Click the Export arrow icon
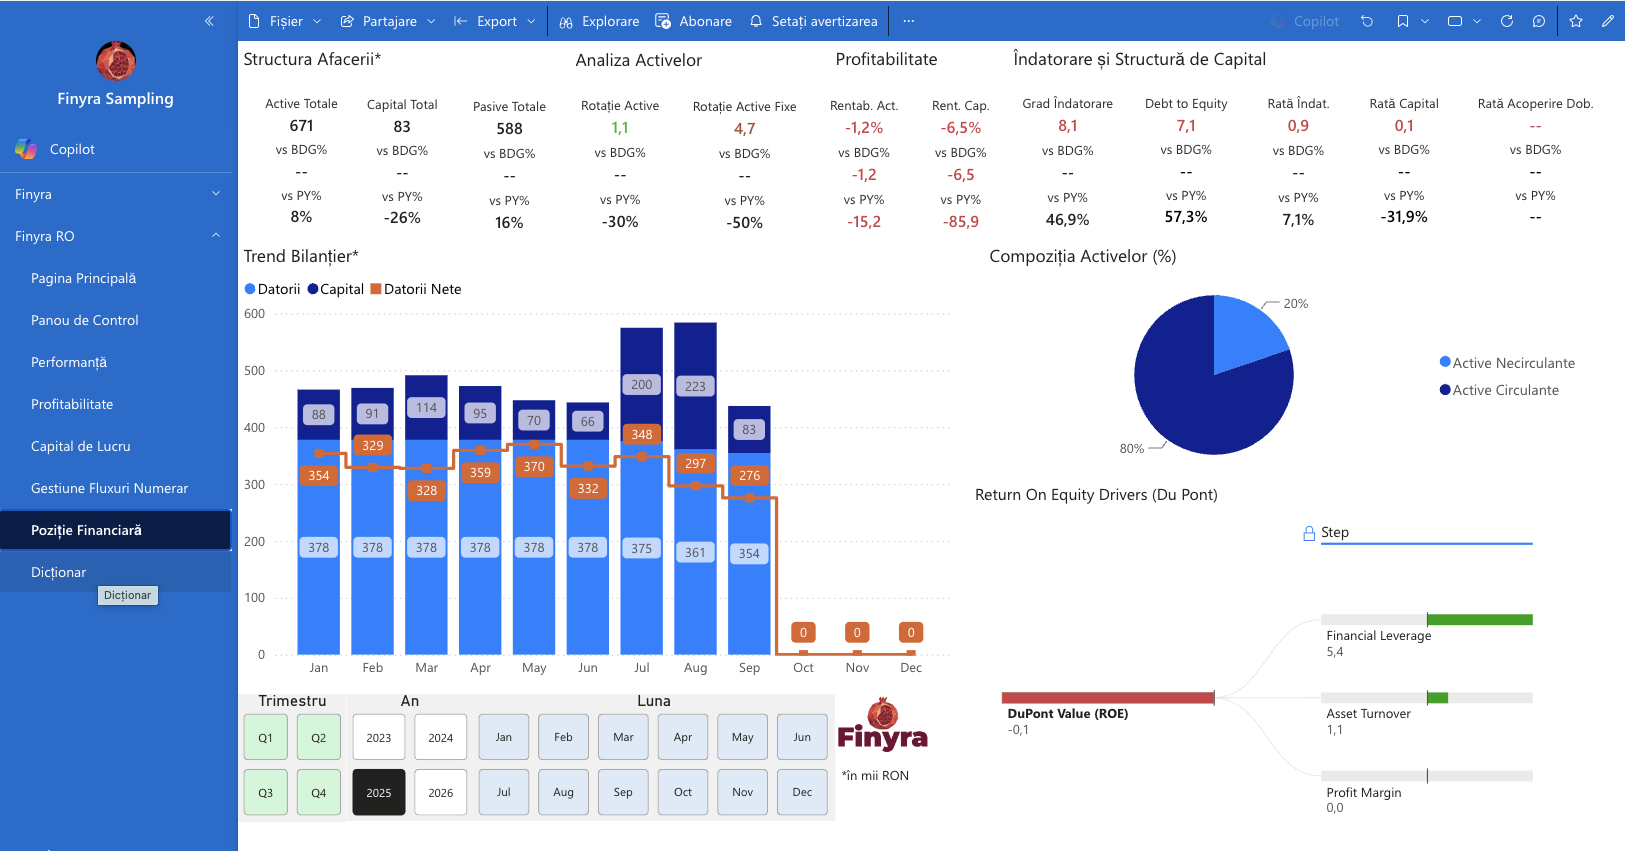The width and height of the screenshot is (1625, 851). click(460, 21)
